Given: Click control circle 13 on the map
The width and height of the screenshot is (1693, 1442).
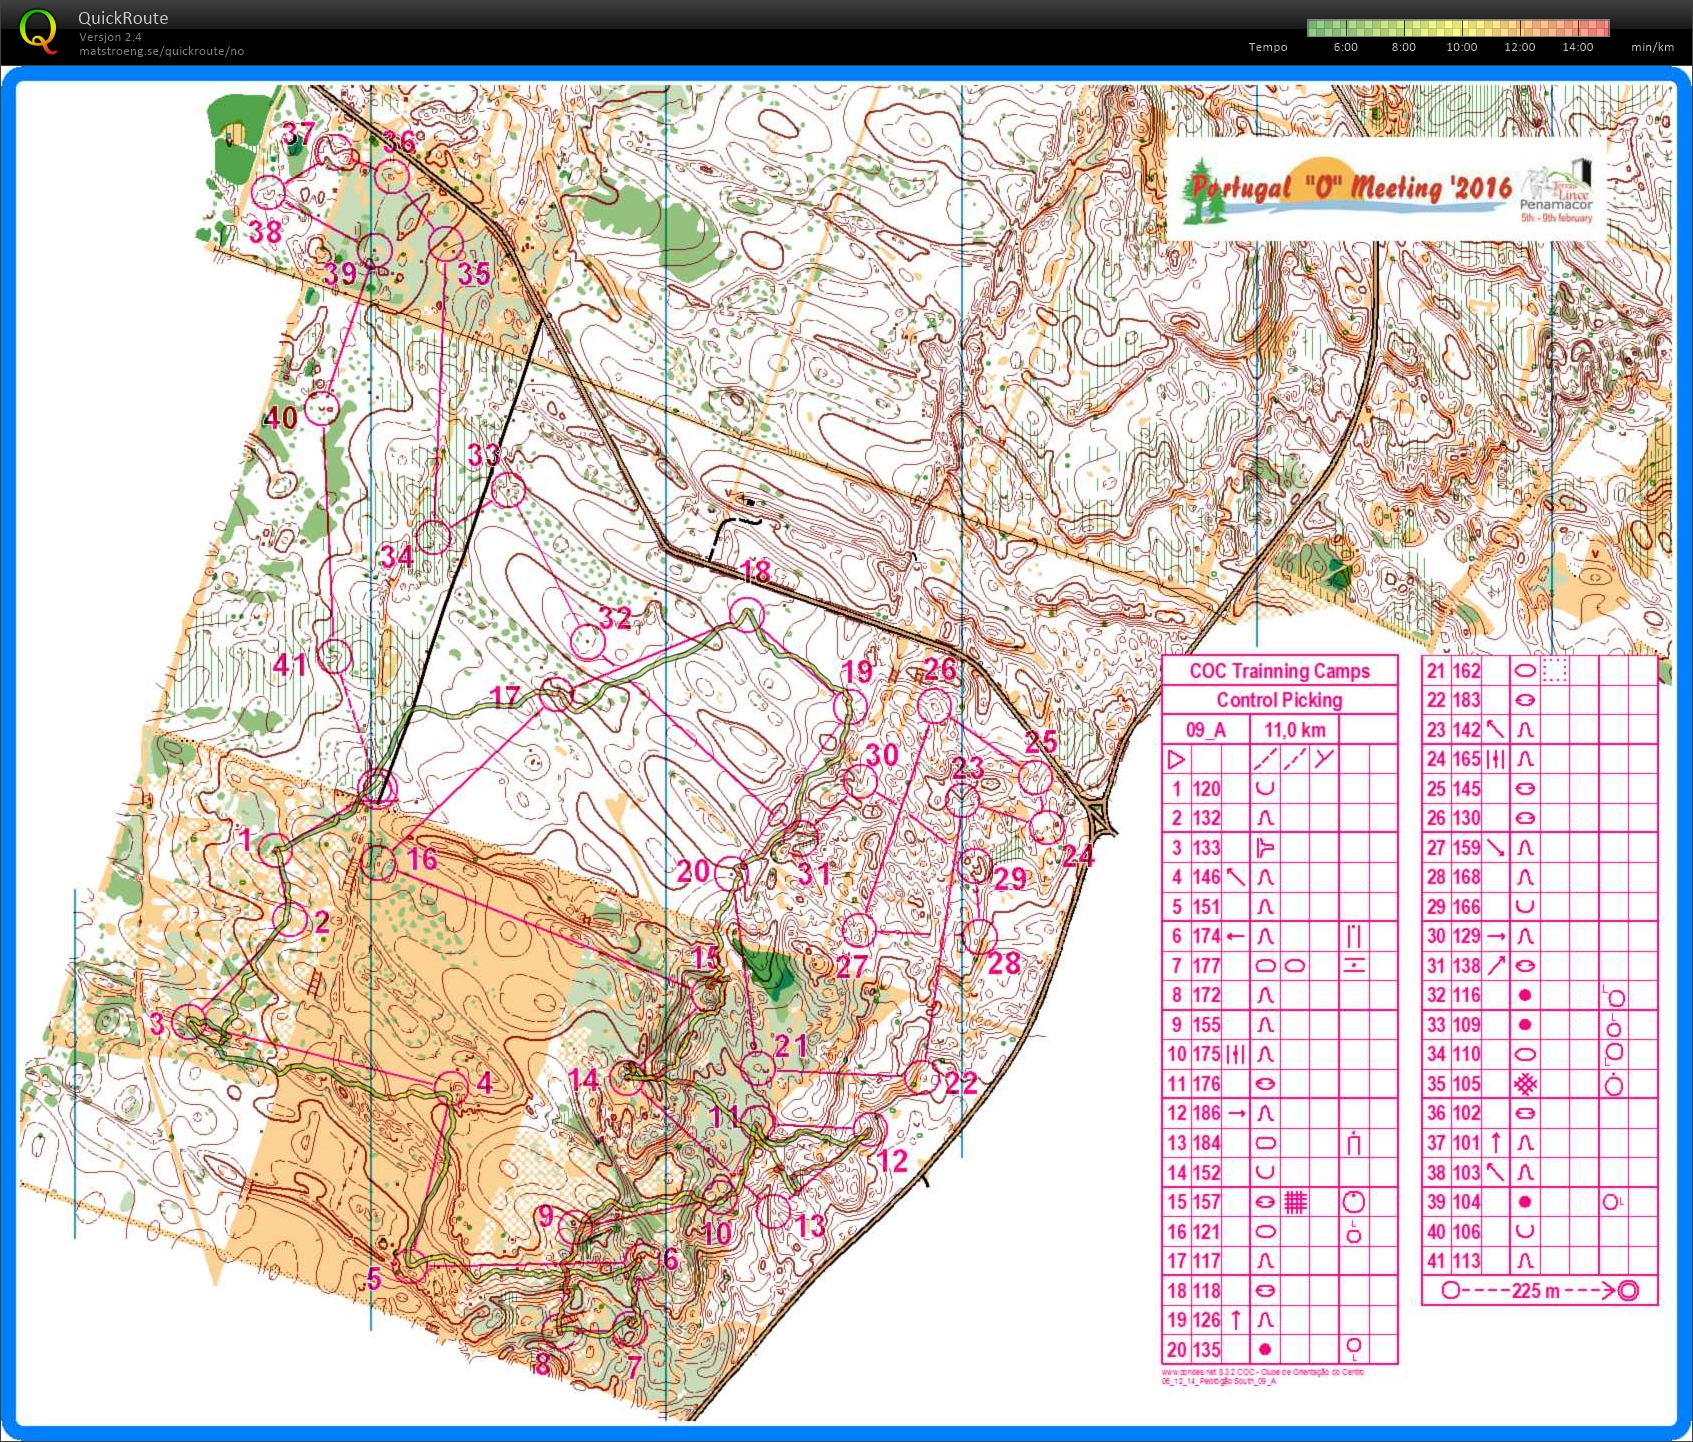Looking at the screenshot, I should point(773,1211).
